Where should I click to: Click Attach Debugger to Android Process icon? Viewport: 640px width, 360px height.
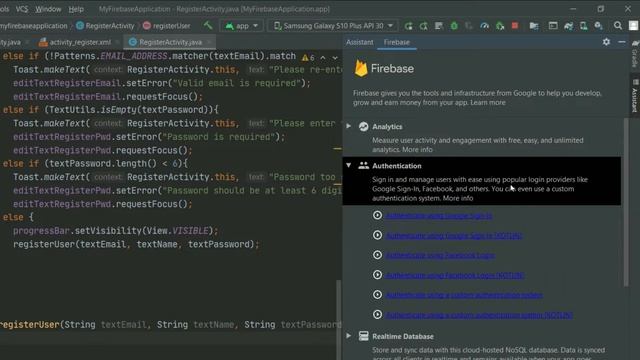click(x=500, y=26)
